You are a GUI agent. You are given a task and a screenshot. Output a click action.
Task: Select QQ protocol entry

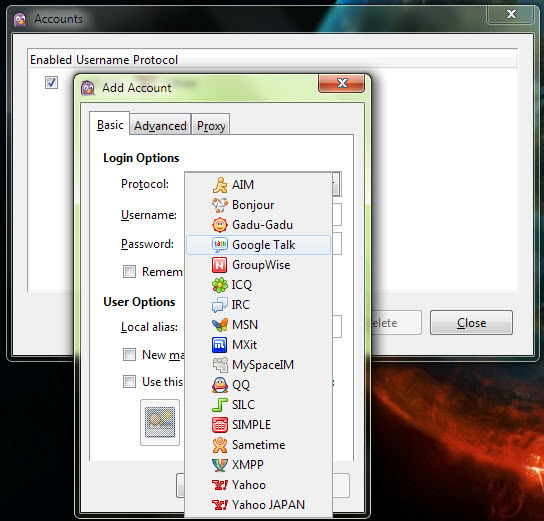258,385
